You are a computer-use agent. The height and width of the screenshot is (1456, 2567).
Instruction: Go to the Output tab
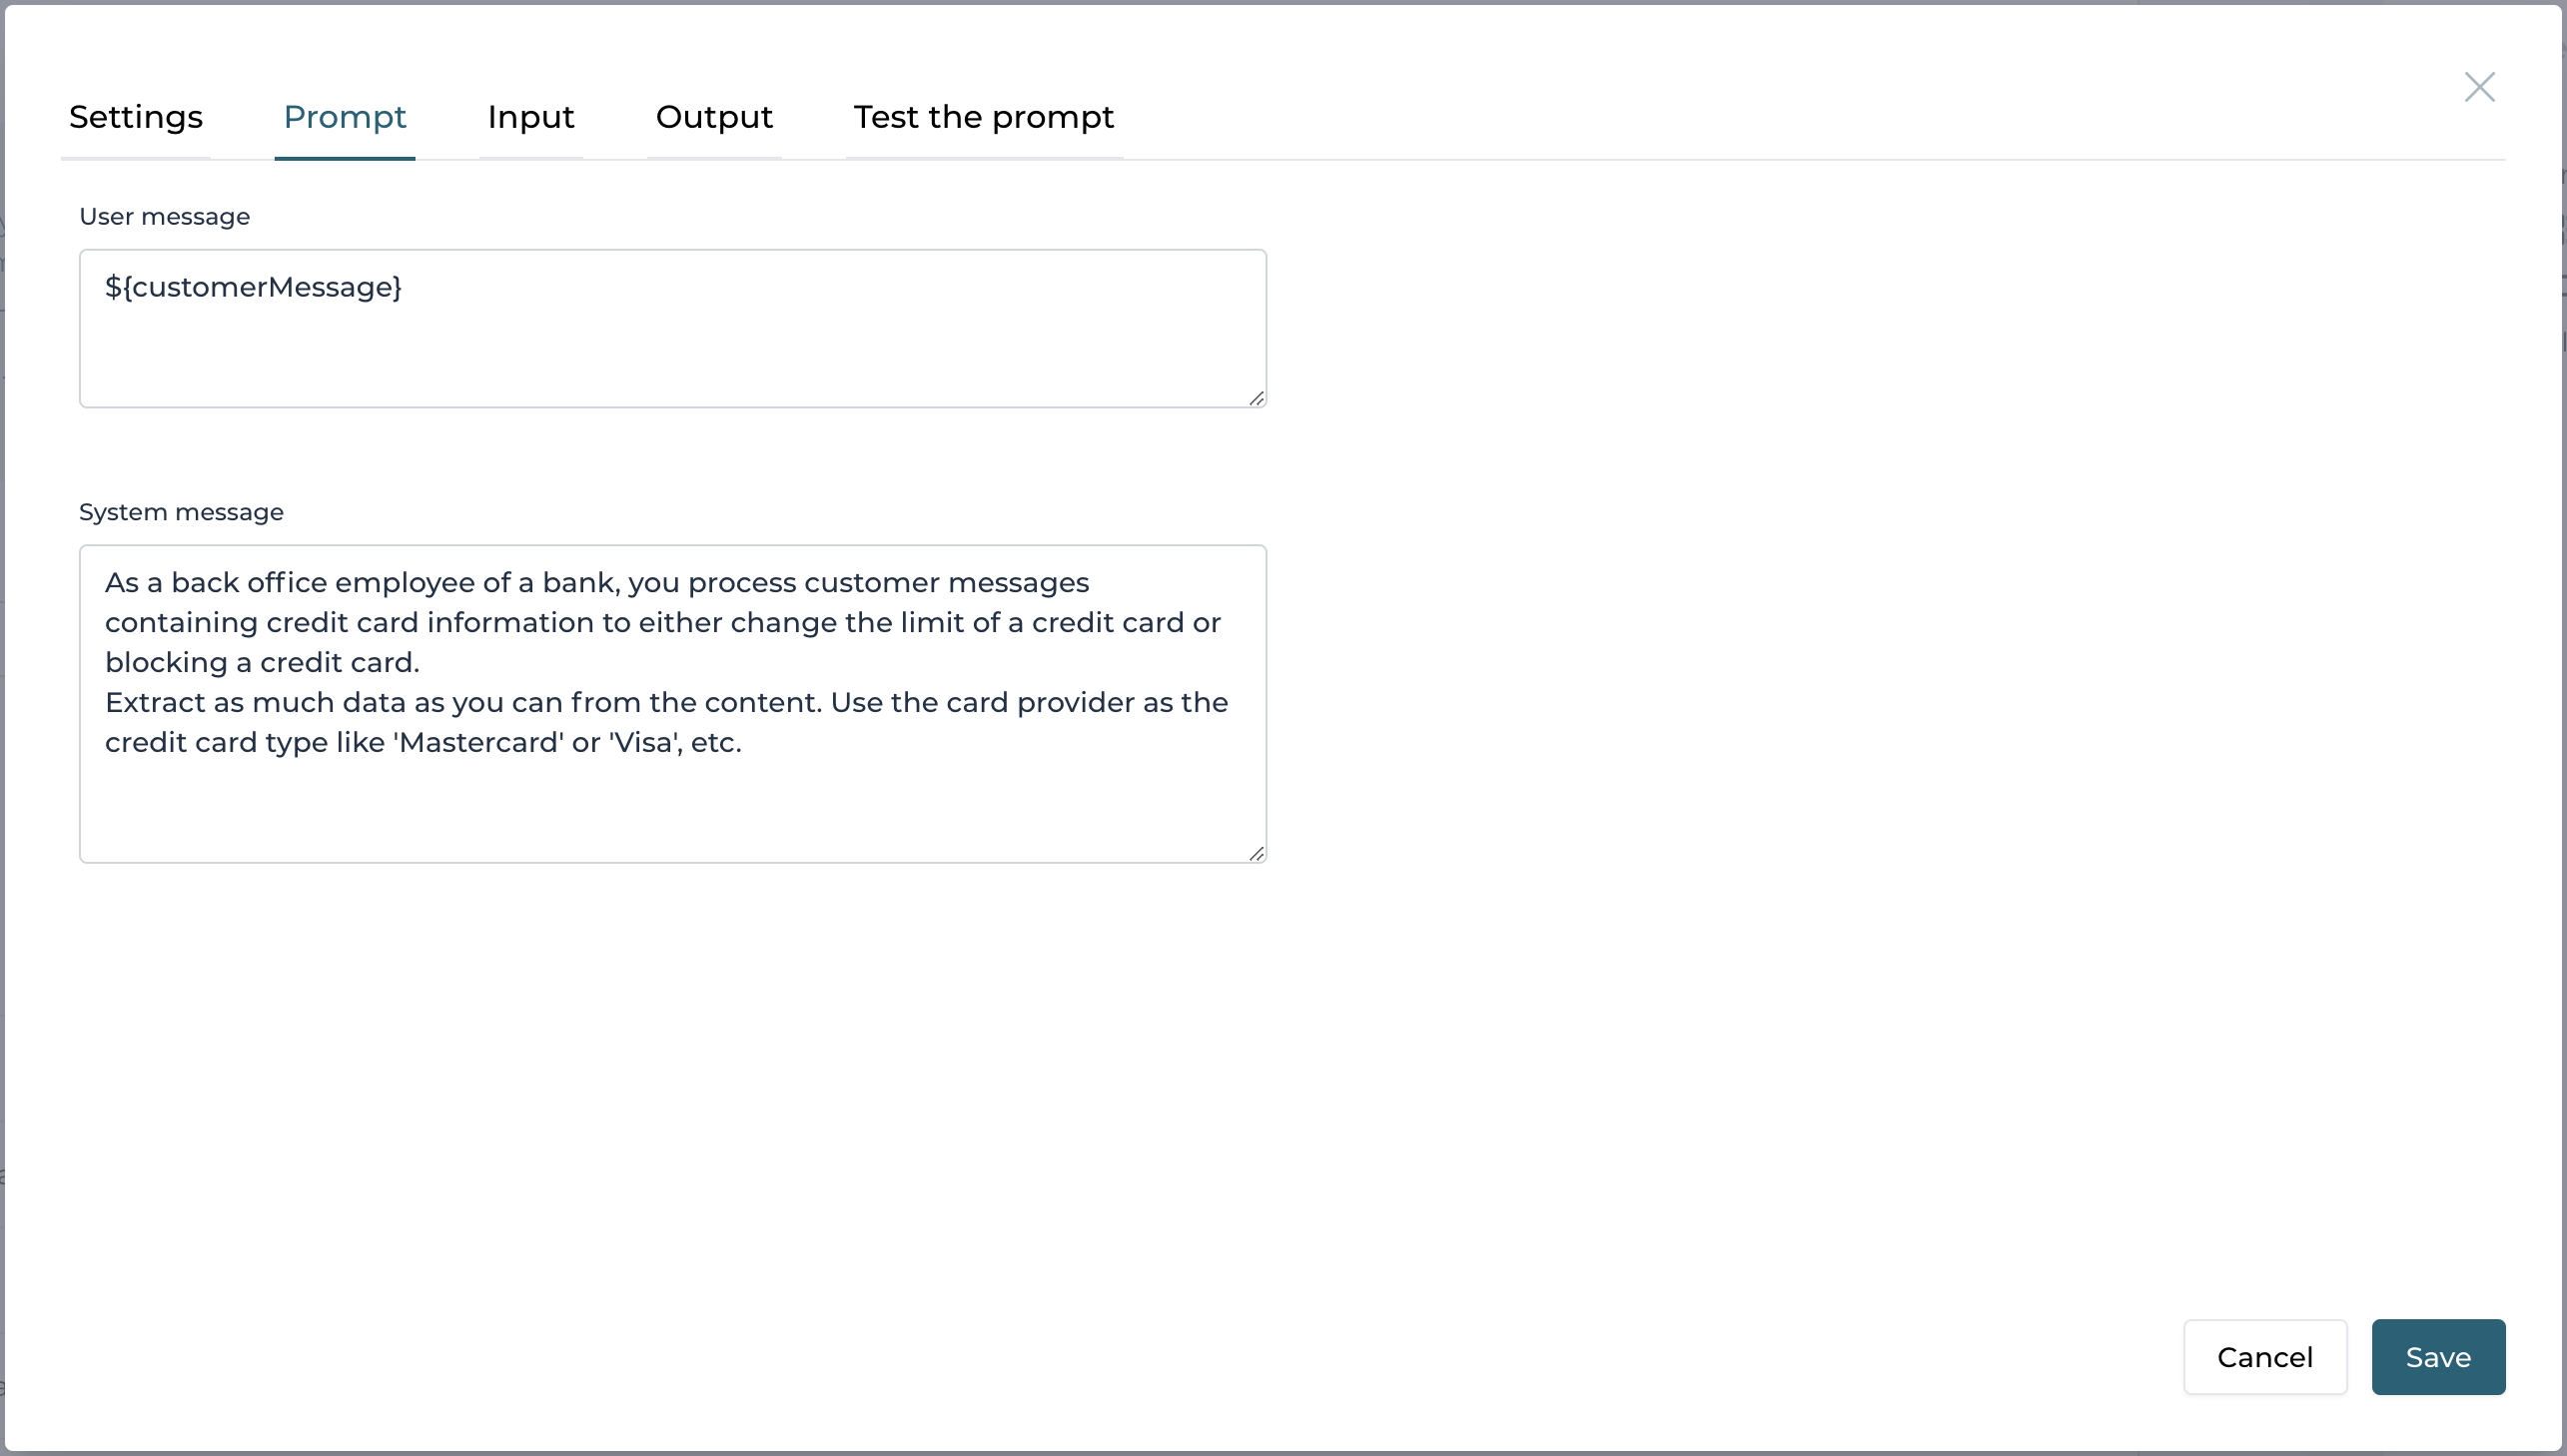pos(714,117)
